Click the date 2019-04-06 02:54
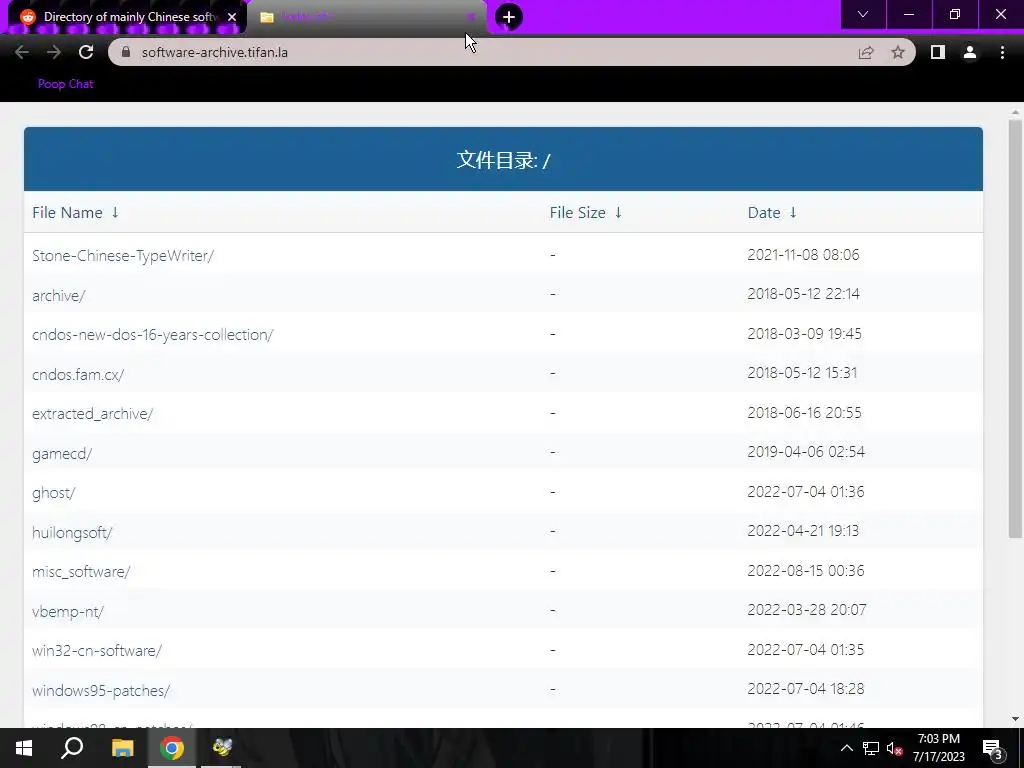The image size is (1024, 768). pos(806,452)
